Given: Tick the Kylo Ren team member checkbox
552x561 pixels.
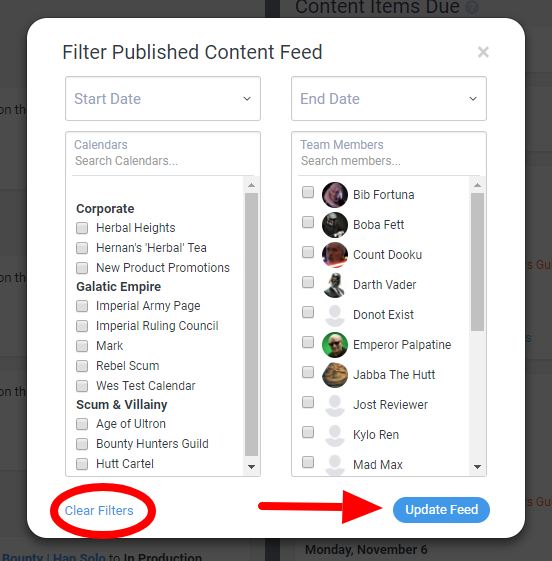Looking at the screenshot, I should [308, 432].
